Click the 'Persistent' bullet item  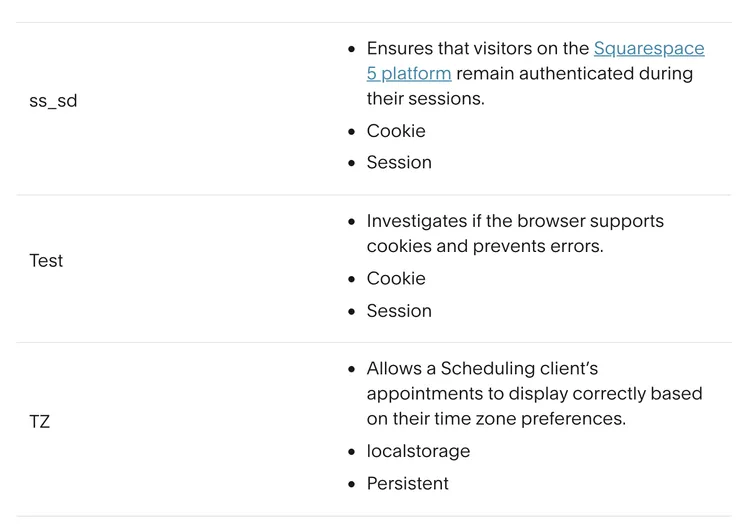pos(407,483)
